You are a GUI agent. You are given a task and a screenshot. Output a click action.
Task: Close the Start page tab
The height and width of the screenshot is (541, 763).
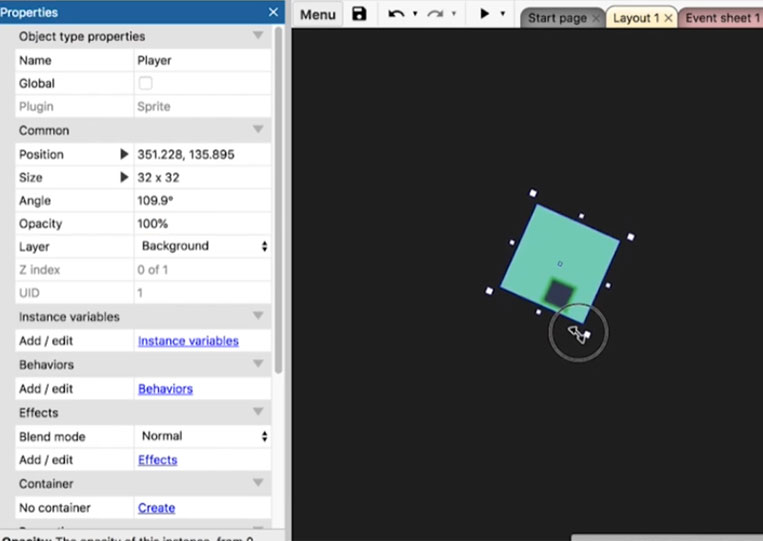(596, 18)
